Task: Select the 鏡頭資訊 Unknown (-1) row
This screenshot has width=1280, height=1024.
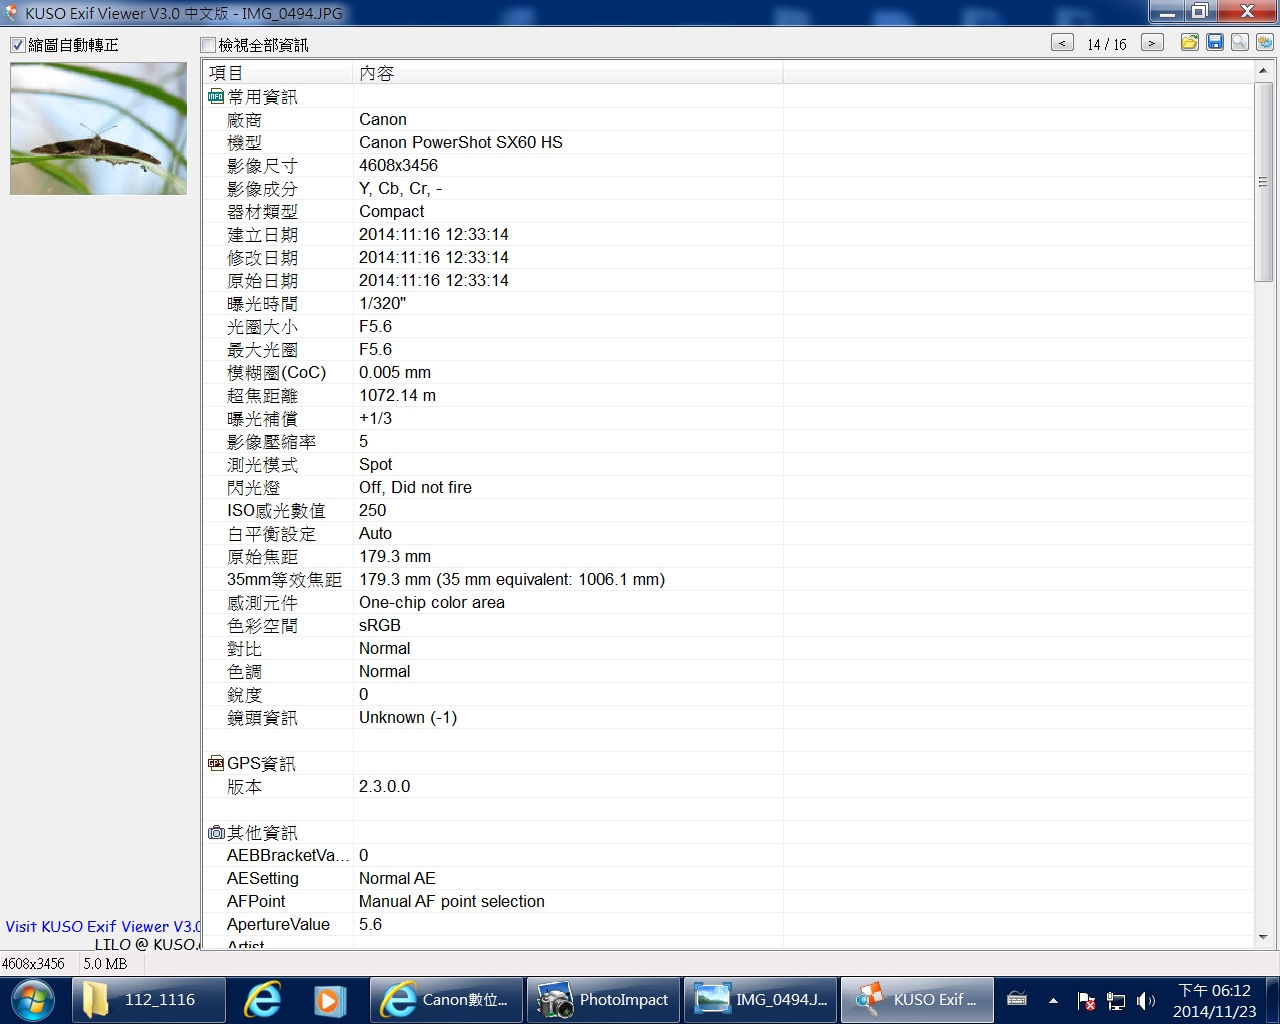Action: 728,717
